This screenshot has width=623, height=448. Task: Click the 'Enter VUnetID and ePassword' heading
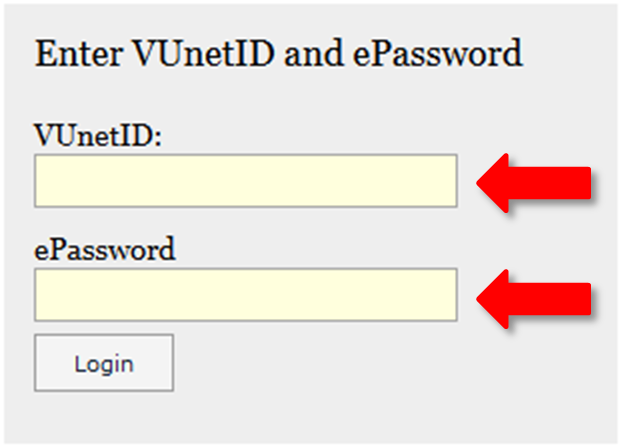(x=278, y=53)
